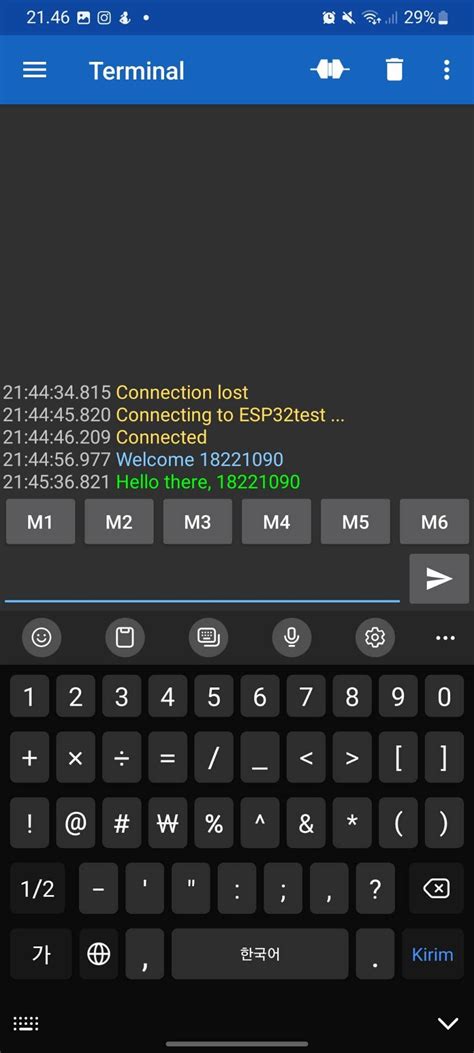Send message with the arrow button

439,578
